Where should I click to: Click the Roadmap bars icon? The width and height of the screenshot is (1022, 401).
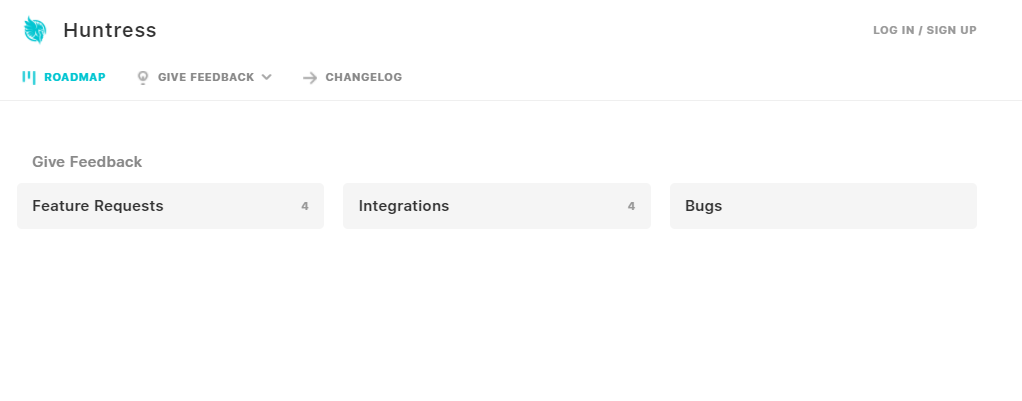click(x=29, y=78)
